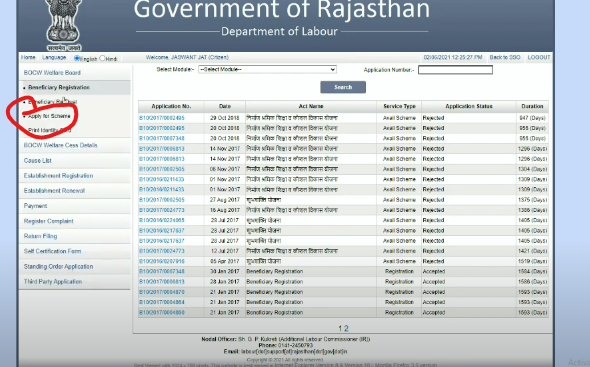
Task: Go to Cause List menu item
Action: coord(38,160)
